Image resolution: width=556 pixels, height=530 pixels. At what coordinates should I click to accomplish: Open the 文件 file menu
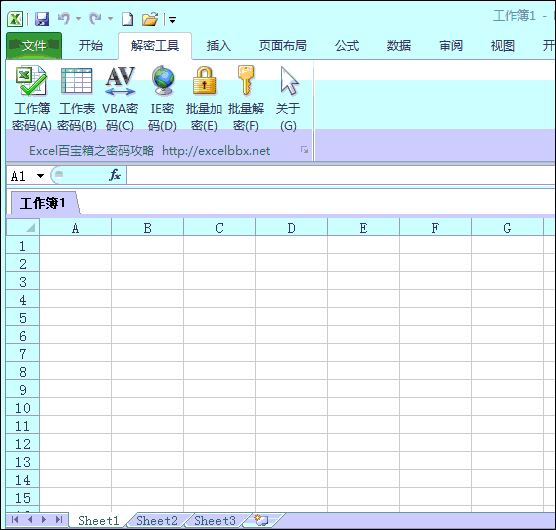pos(34,45)
